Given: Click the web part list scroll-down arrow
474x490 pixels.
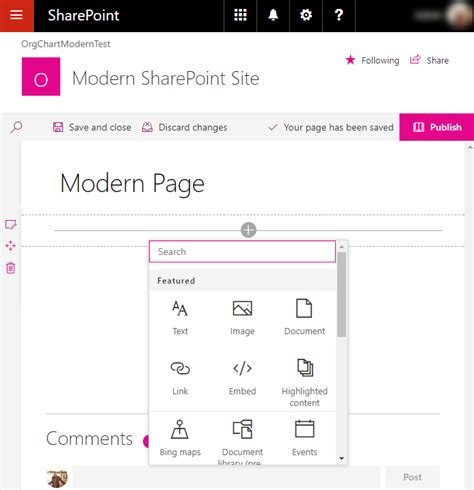Looking at the screenshot, I should (341, 459).
